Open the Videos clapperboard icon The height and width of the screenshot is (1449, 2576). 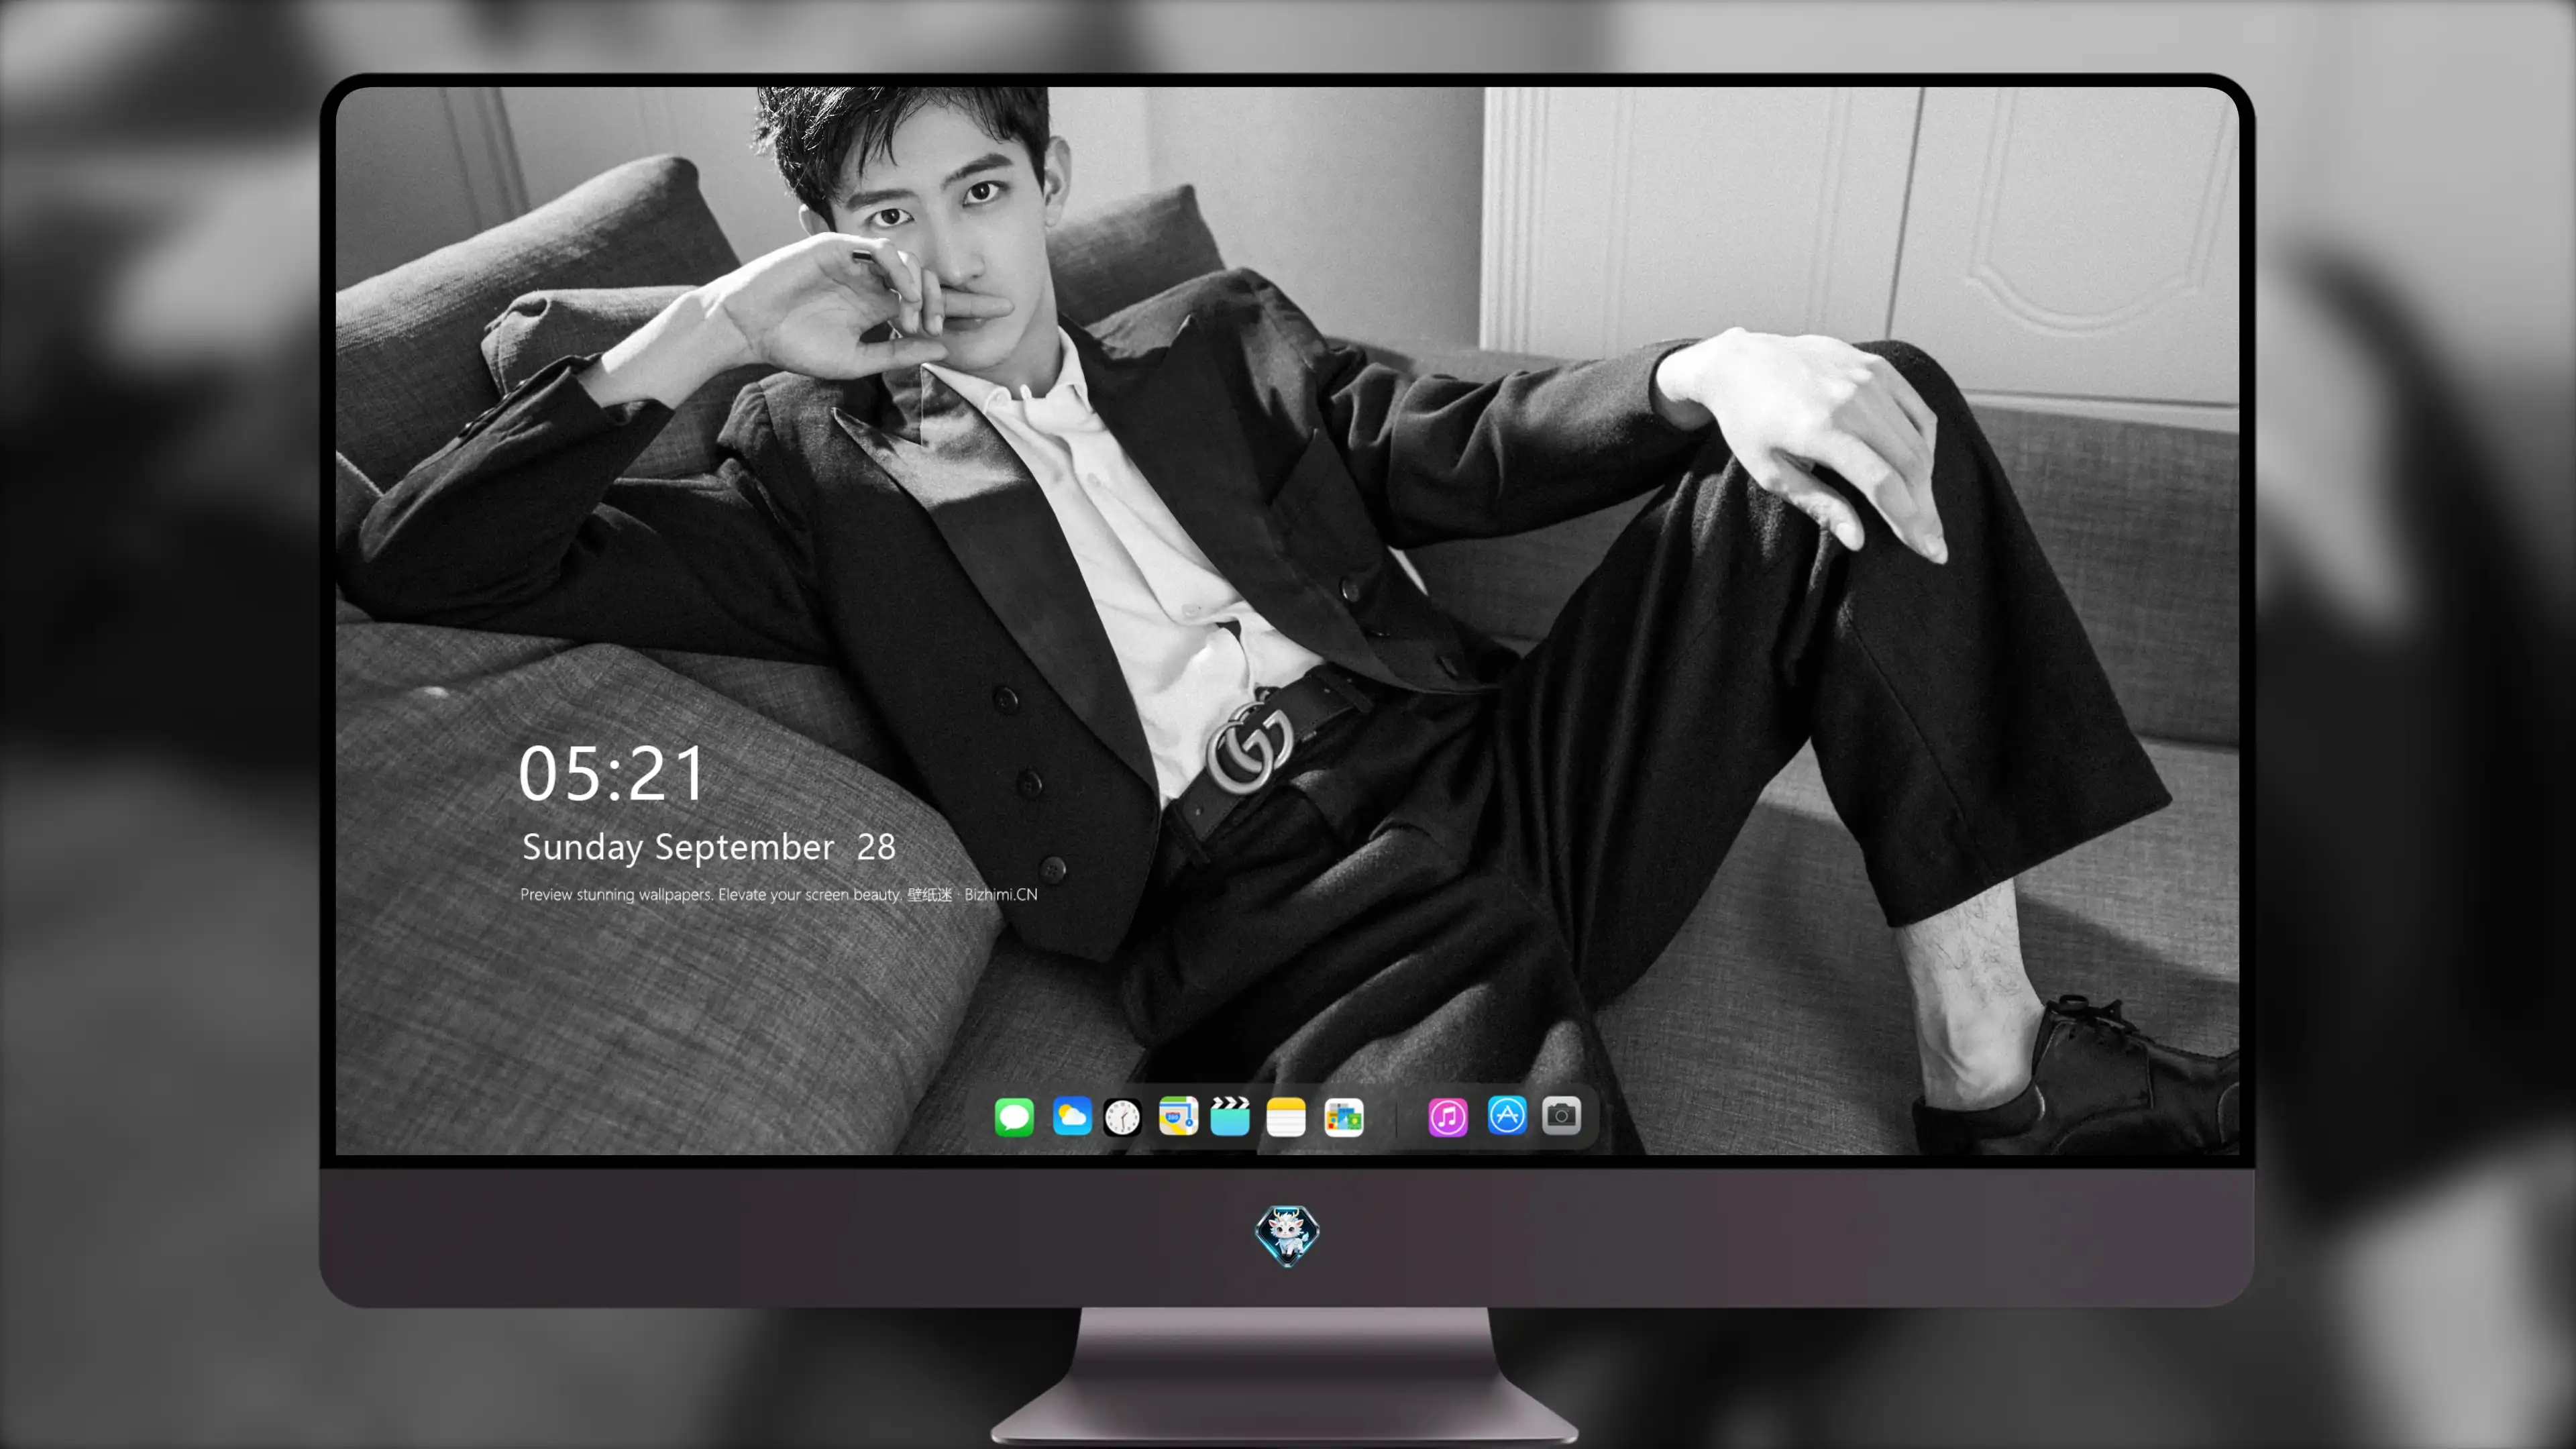(1230, 1116)
